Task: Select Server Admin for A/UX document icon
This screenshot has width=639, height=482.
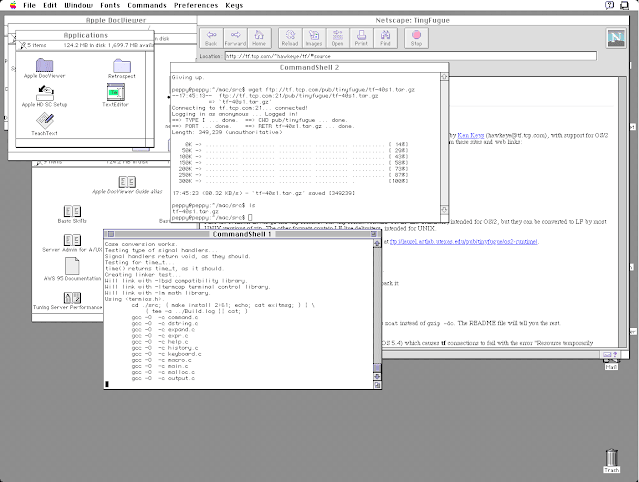Action: (x=72, y=240)
